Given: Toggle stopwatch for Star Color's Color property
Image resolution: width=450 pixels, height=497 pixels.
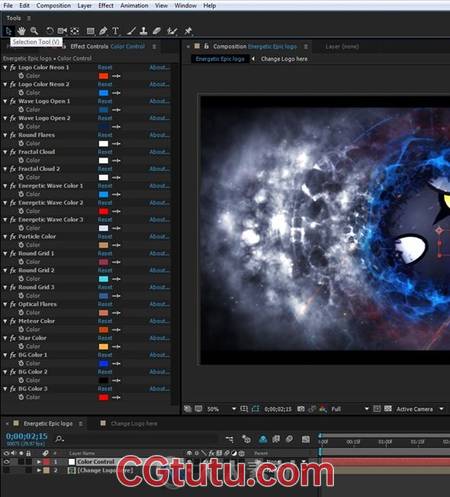Looking at the screenshot, I should coord(21,346).
